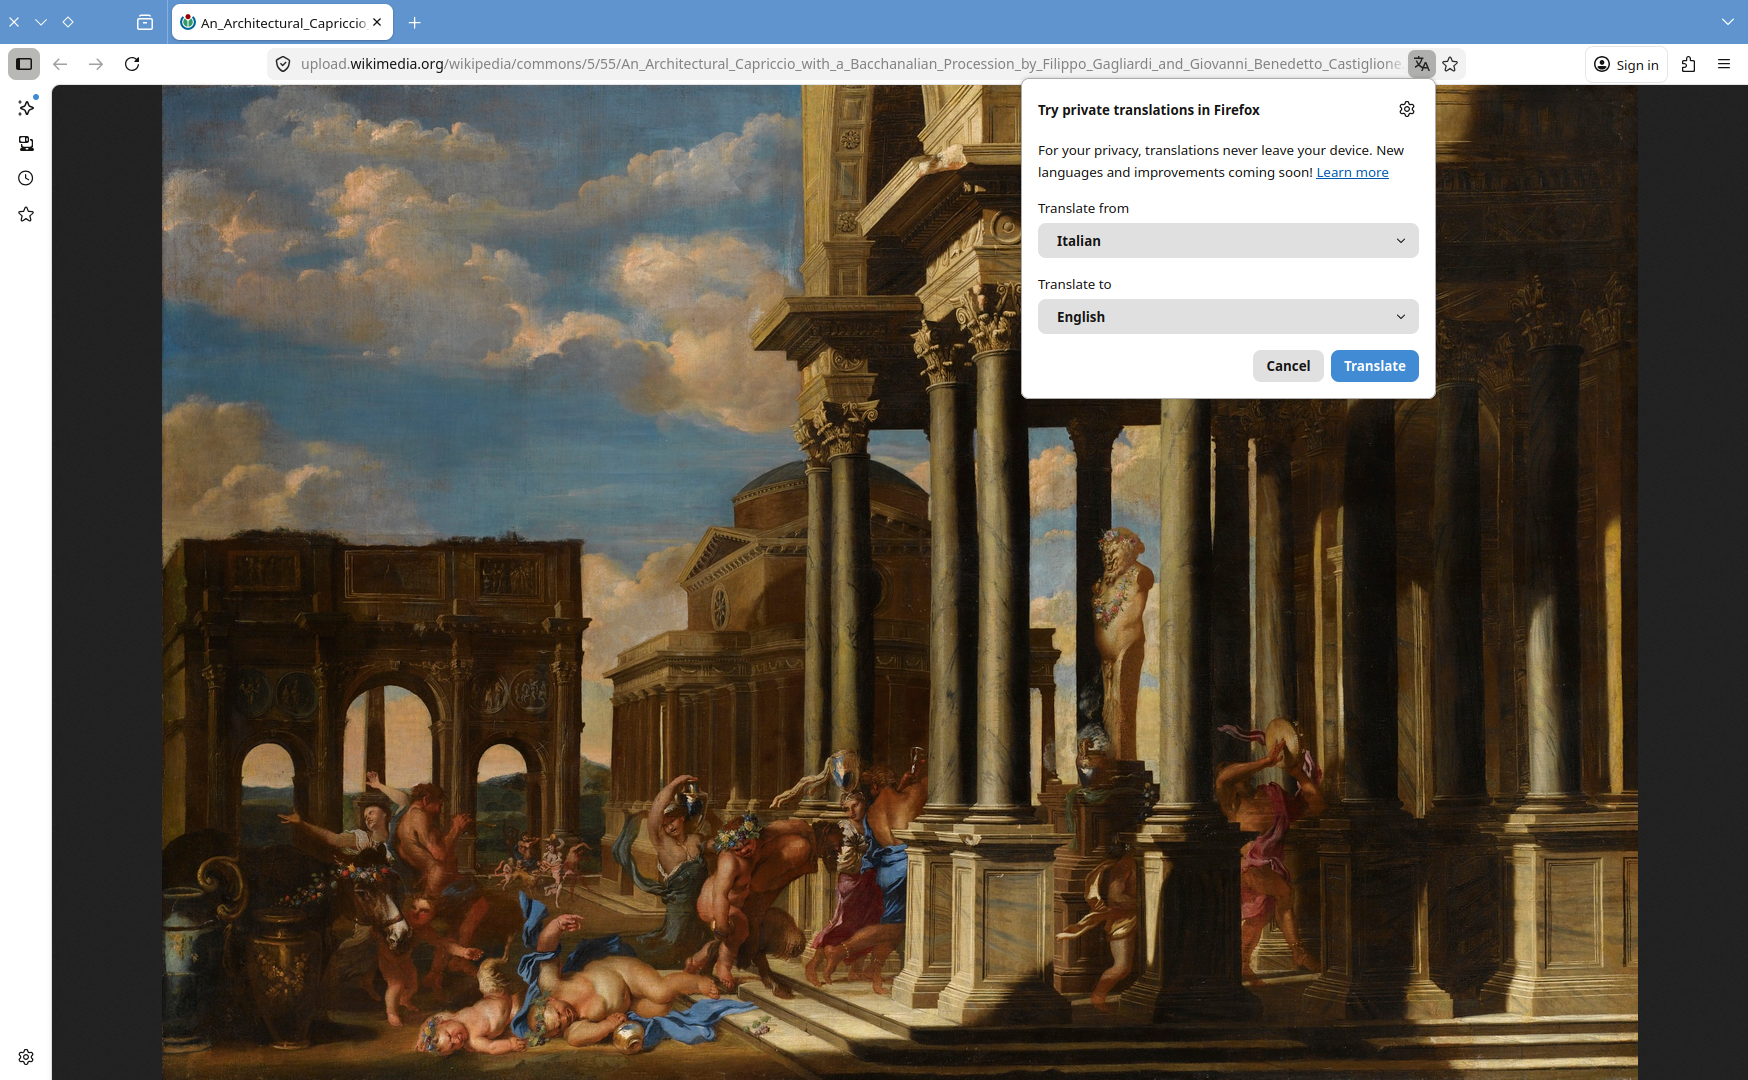Expand the Translate from Italian dropdown
Image resolution: width=1748 pixels, height=1080 pixels.
(1228, 241)
